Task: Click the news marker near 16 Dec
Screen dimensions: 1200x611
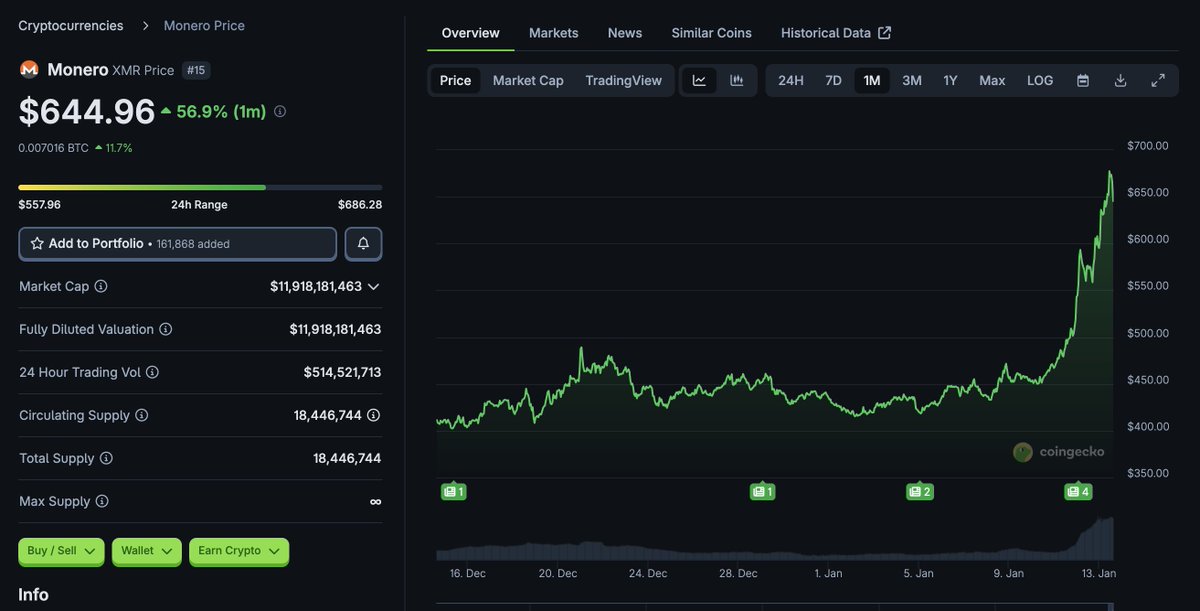Action: (x=454, y=491)
